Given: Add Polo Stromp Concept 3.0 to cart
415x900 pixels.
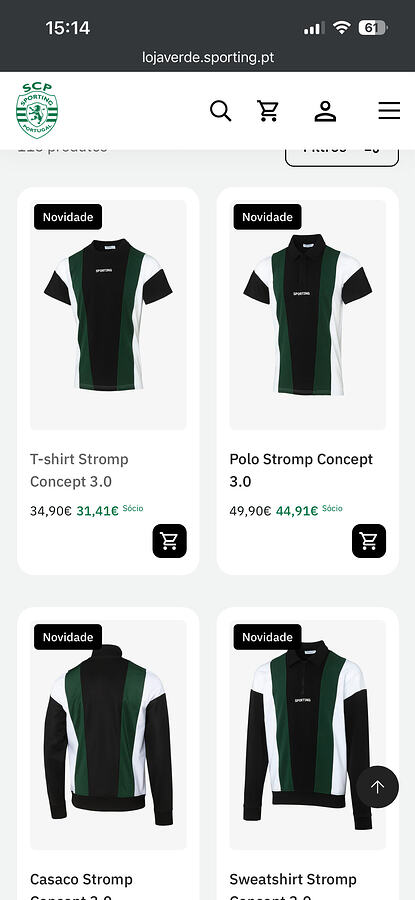Looking at the screenshot, I should tap(369, 541).
